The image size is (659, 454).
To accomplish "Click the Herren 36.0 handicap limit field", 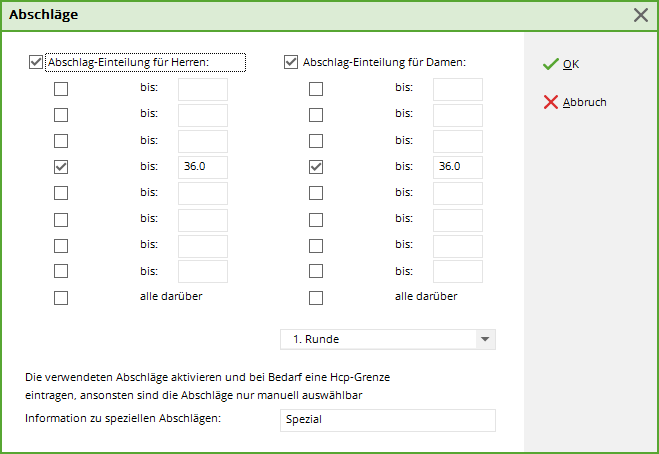I will pos(203,167).
